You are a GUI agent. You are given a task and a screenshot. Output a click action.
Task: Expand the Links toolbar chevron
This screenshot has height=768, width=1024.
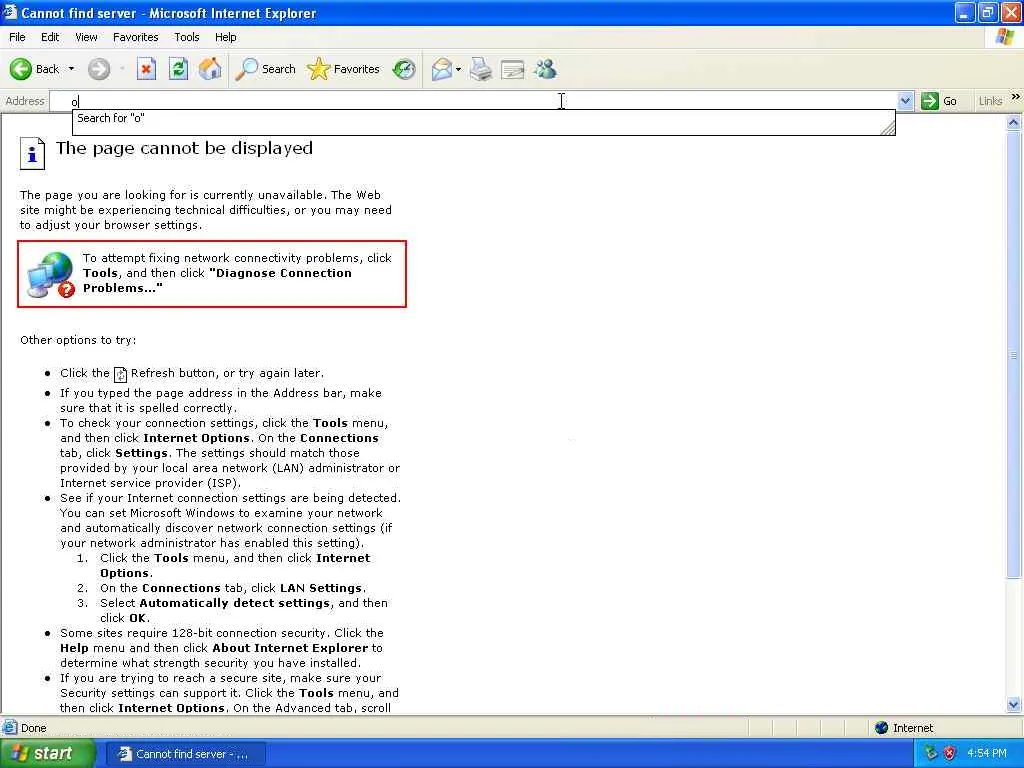tap(1016, 97)
